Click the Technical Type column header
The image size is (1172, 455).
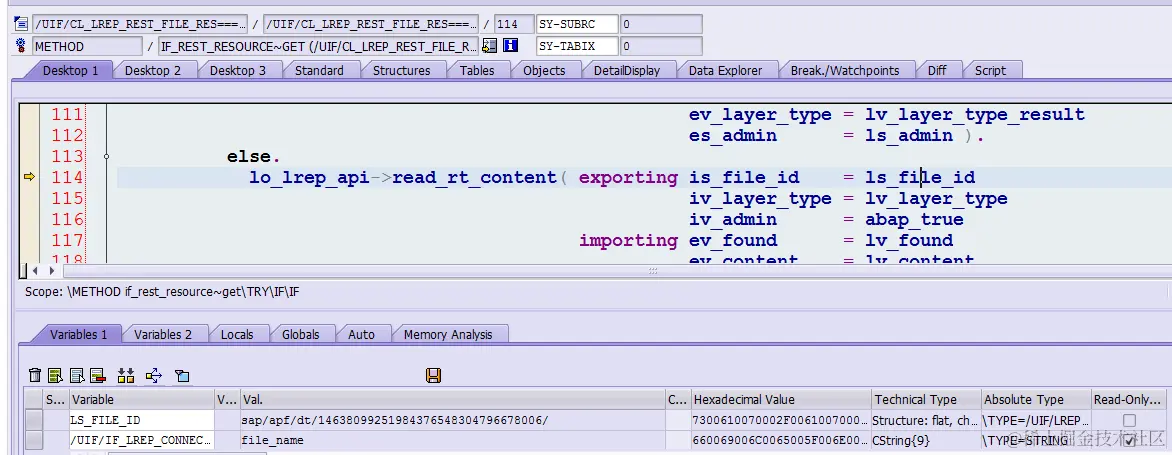click(926, 400)
